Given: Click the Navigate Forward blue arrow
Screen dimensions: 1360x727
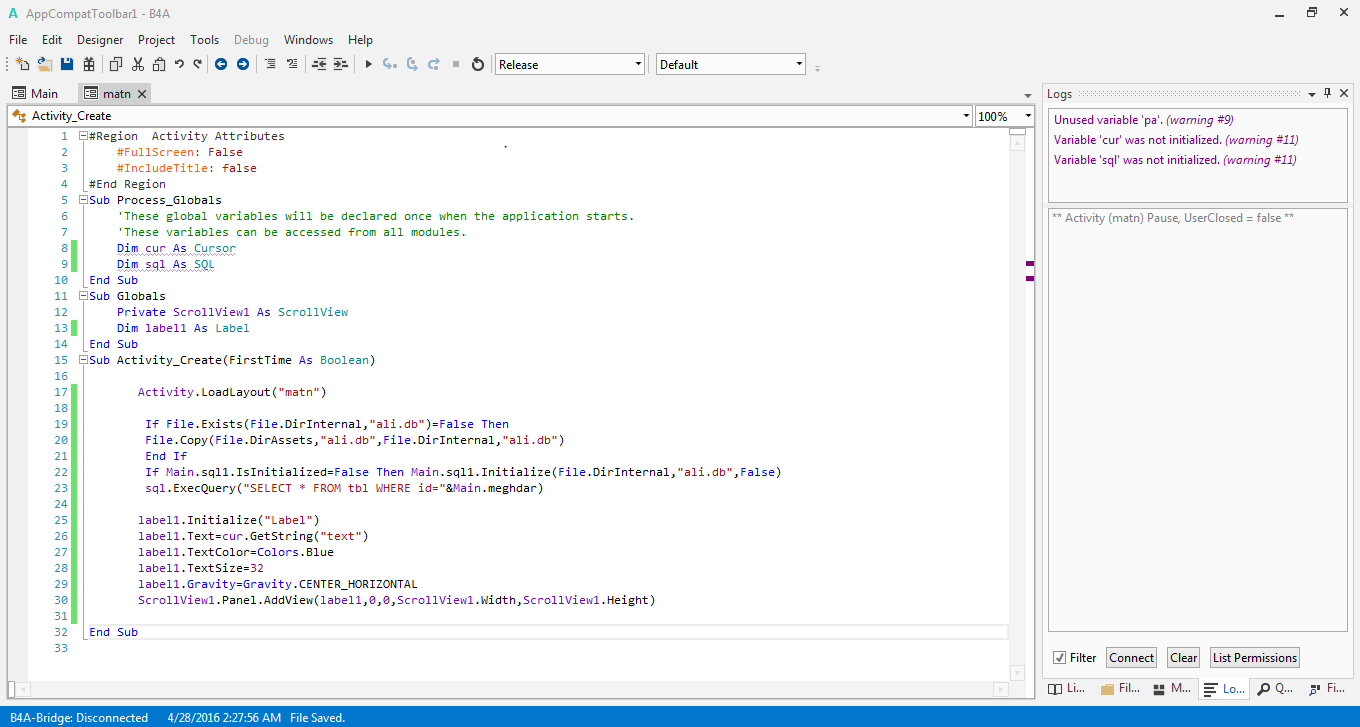Looking at the screenshot, I should click(242, 64).
